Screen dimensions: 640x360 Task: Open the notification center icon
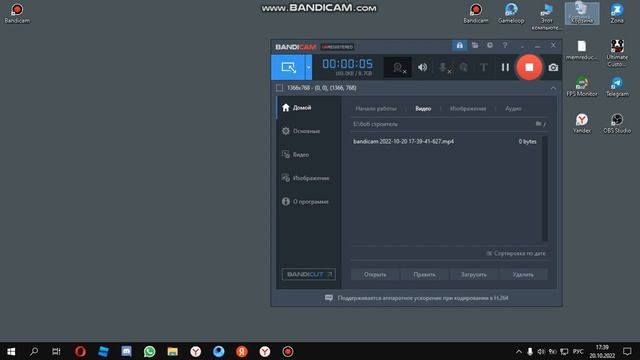[x=627, y=351]
